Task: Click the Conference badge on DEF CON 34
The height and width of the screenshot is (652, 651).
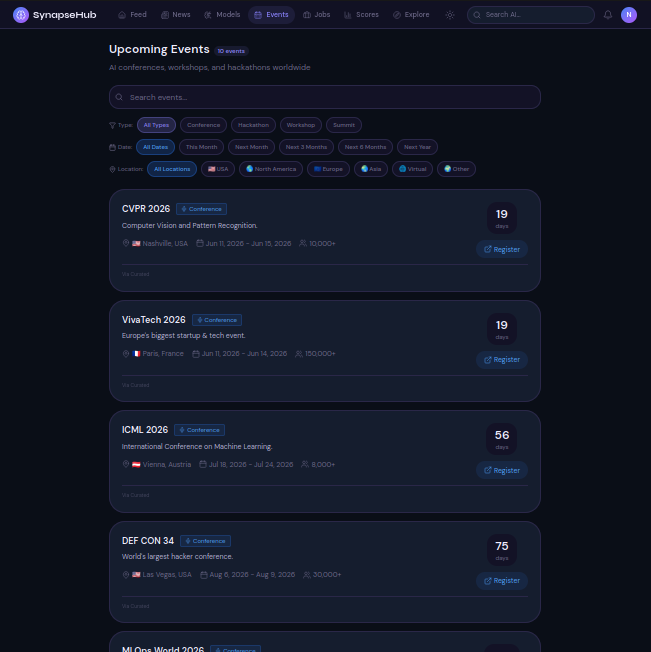Action: click(x=205, y=541)
